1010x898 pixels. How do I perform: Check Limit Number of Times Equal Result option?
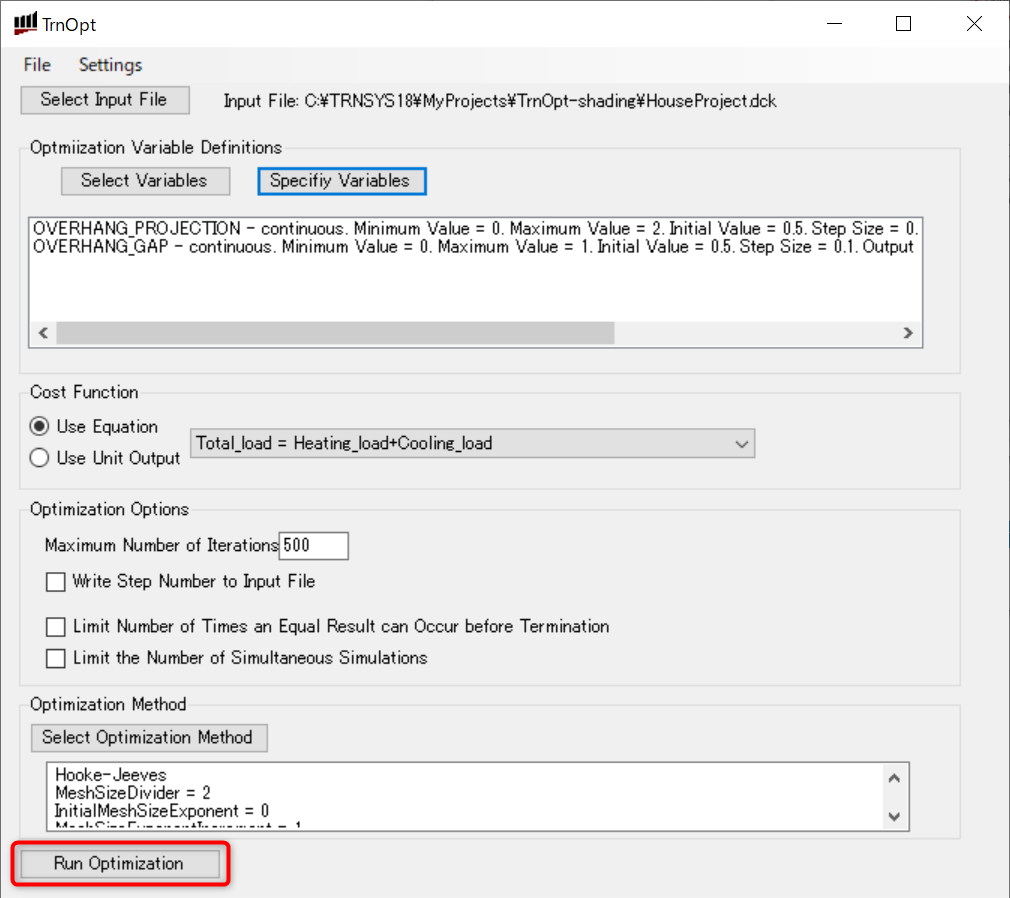56,627
